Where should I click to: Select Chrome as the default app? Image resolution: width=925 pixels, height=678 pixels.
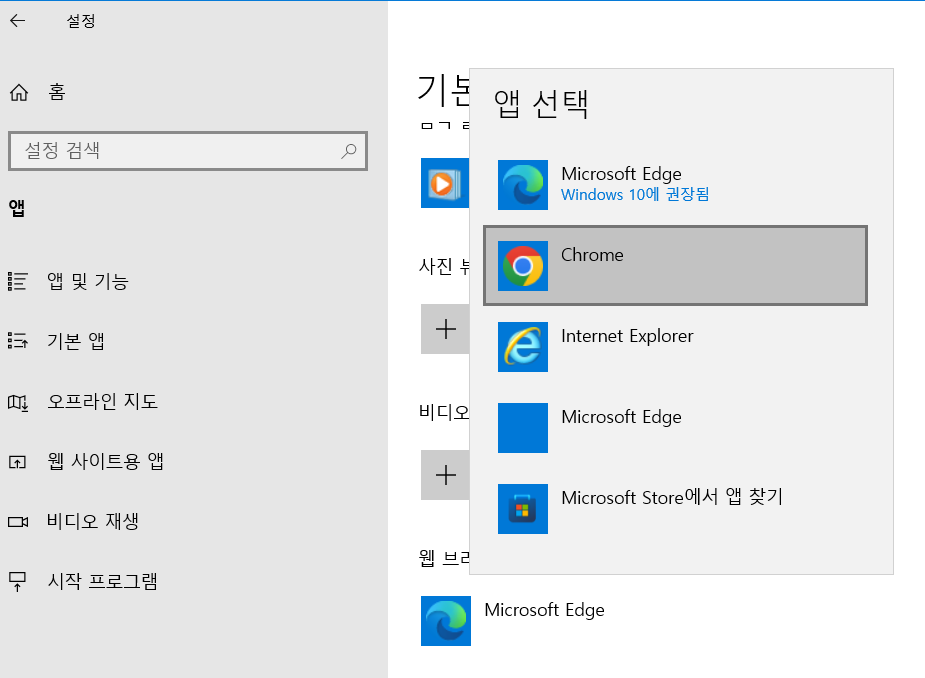(x=675, y=266)
